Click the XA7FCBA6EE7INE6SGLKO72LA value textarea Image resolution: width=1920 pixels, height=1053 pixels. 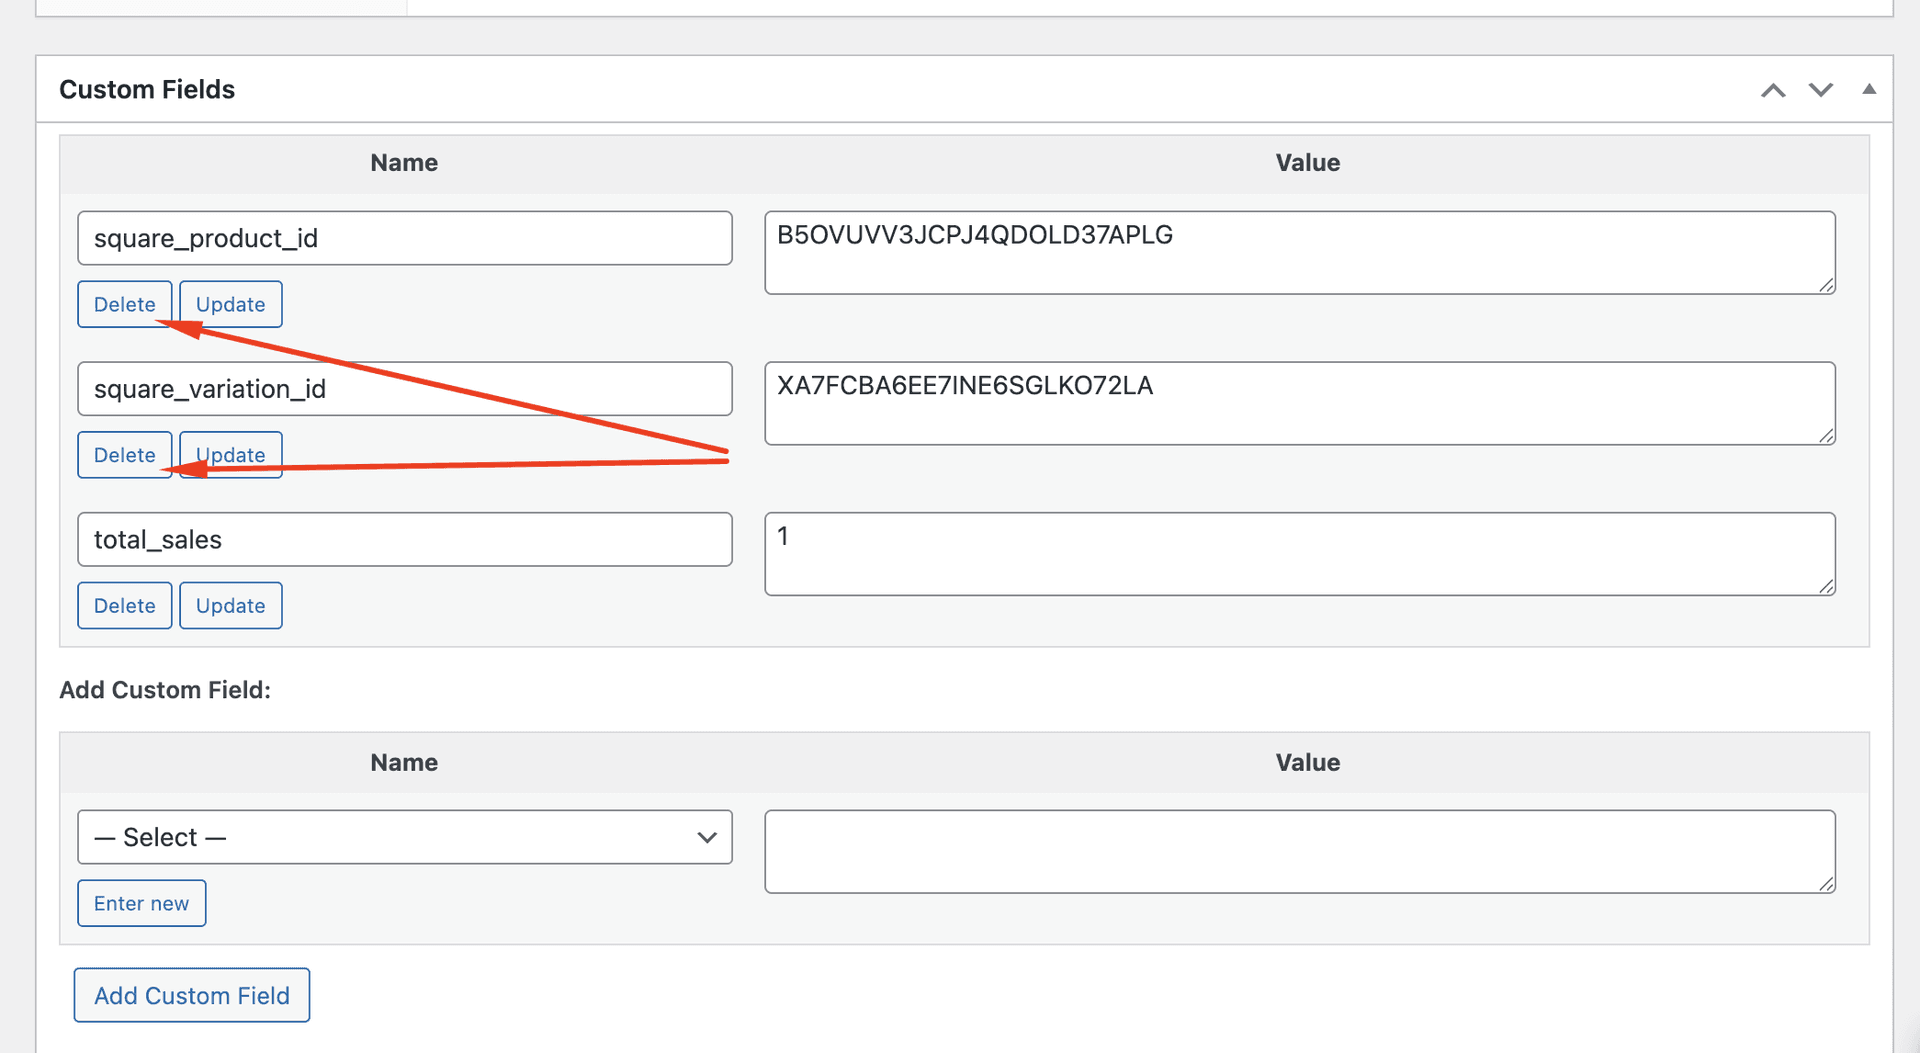[x=1299, y=403]
